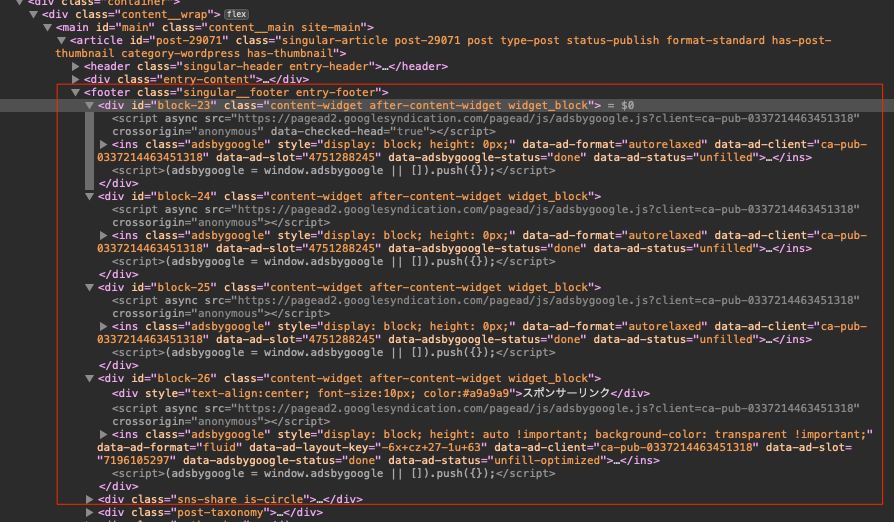
Task: Collapse the main#main element
Action: [47, 27]
